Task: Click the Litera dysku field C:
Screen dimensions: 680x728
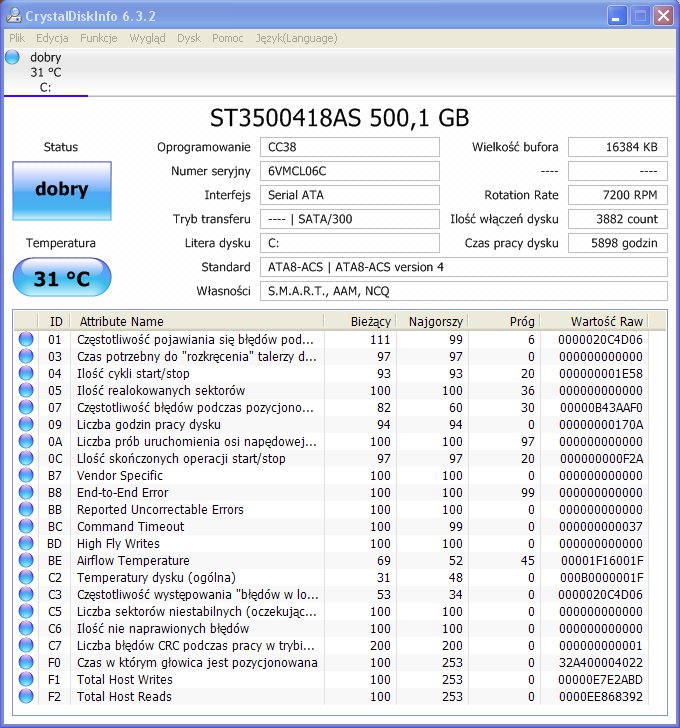Action: (x=350, y=243)
